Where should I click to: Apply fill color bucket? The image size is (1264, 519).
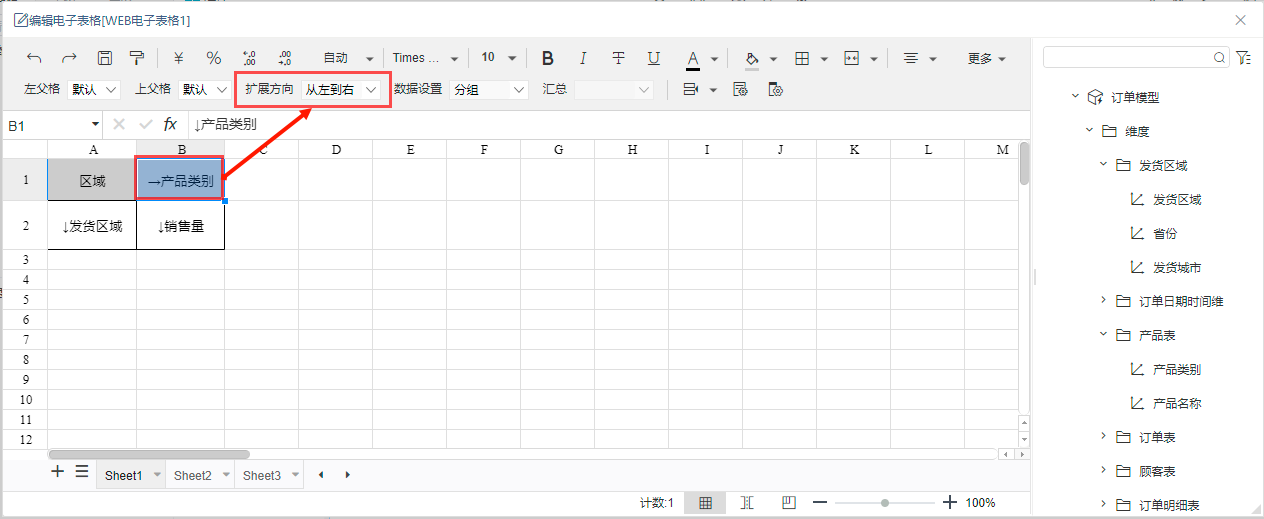pos(752,59)
